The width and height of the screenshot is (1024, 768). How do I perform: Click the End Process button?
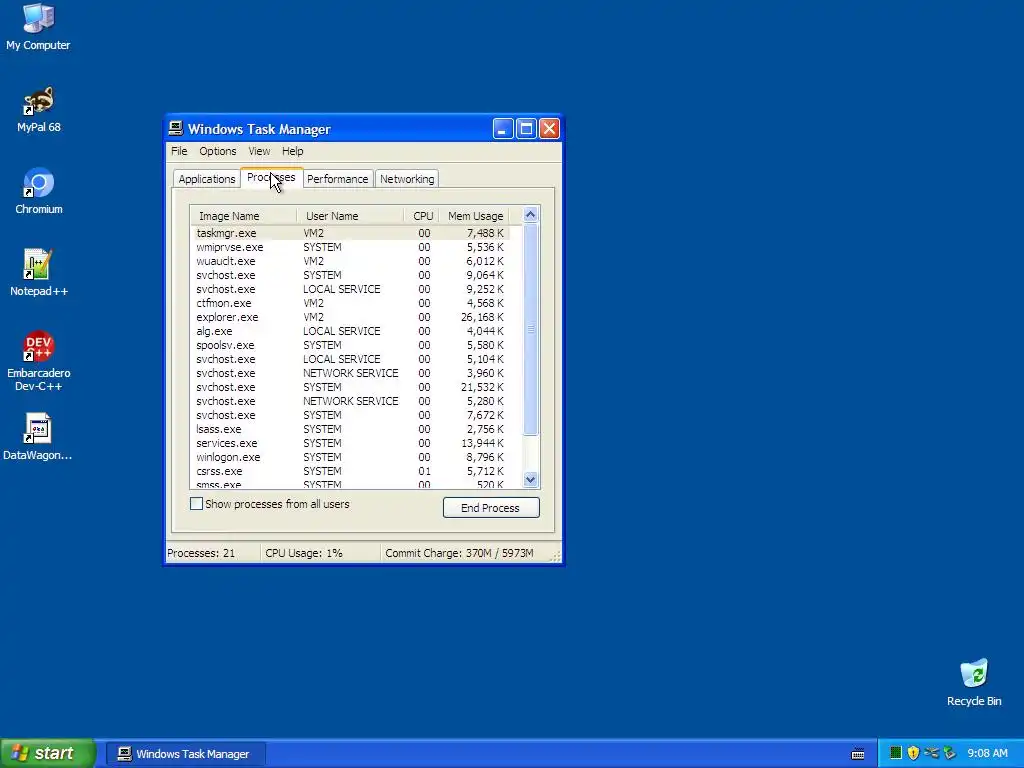[x=491, y=507]
